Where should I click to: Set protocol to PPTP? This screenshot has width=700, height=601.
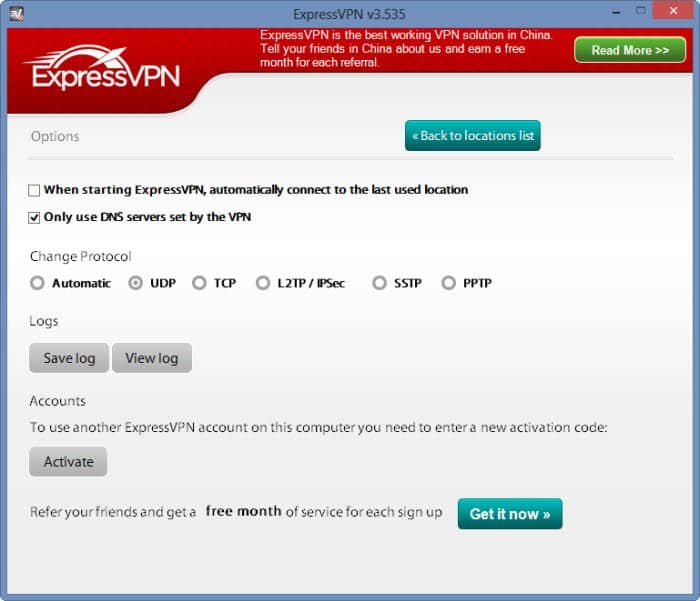pyautogui.click(x=448, y=283)
